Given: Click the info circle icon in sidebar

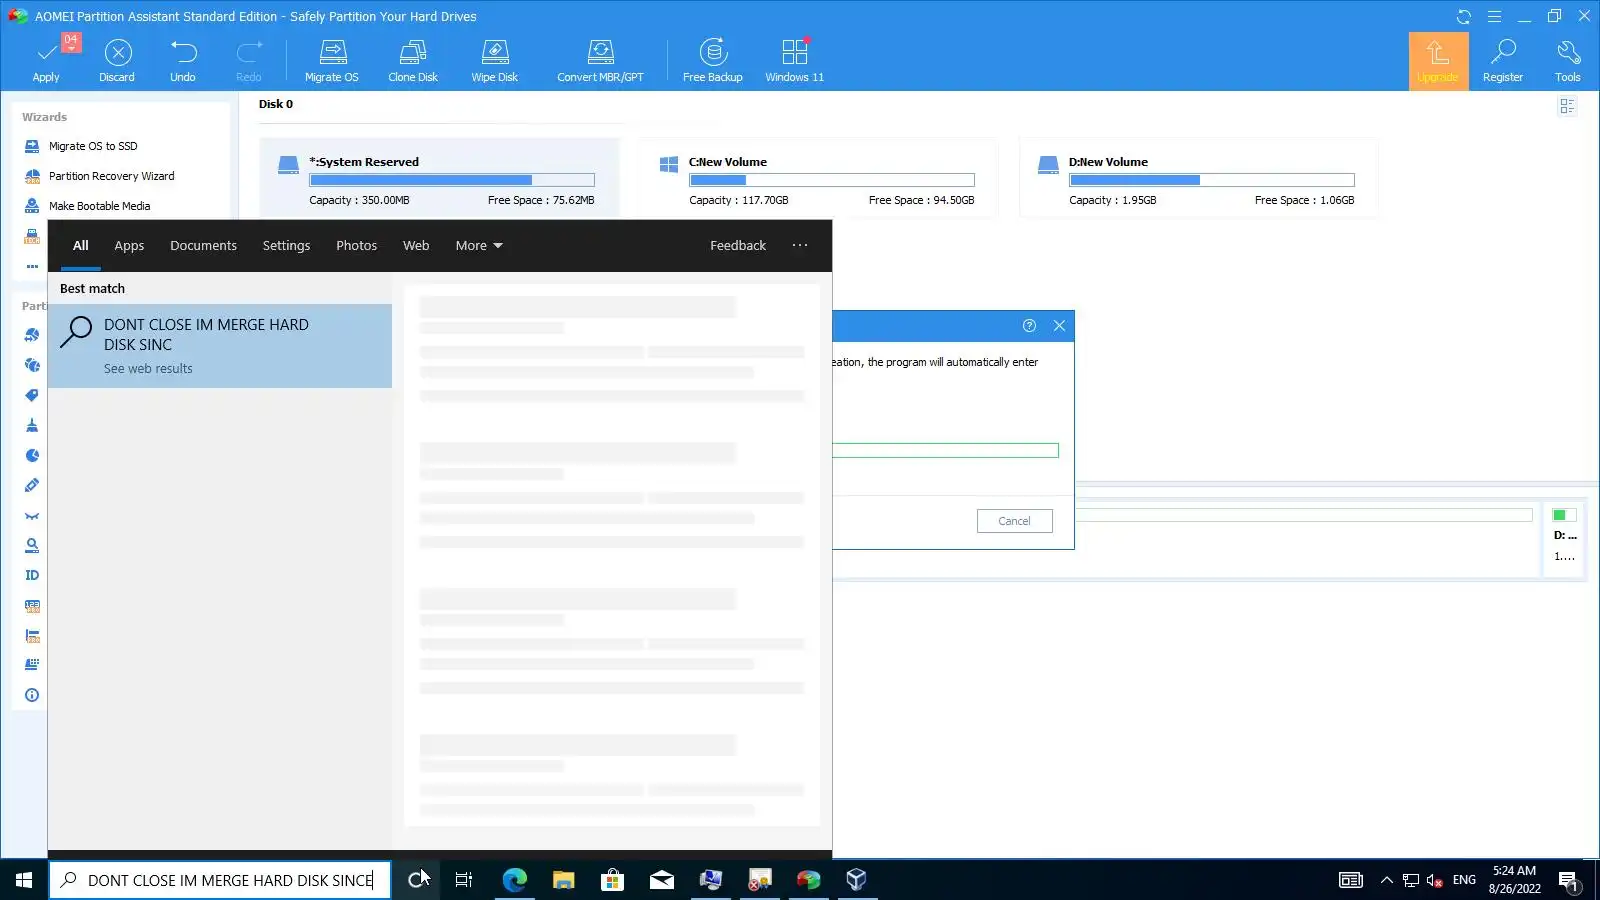Looking at the screenshot, I should point(32,695).
